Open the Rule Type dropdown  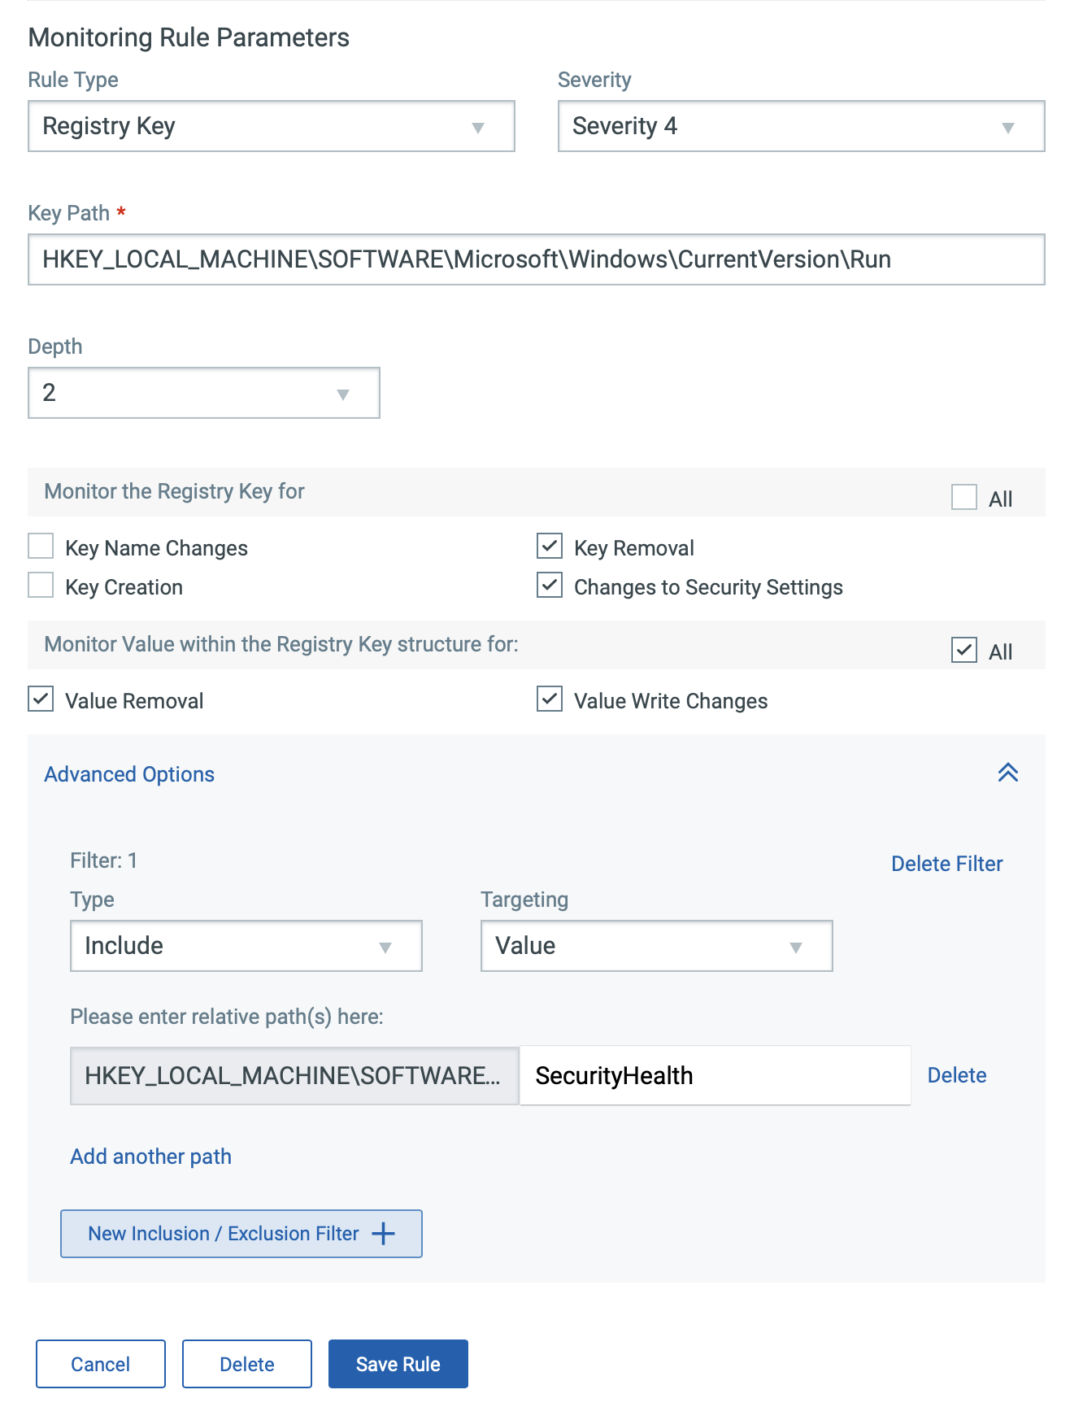point(270,126)
